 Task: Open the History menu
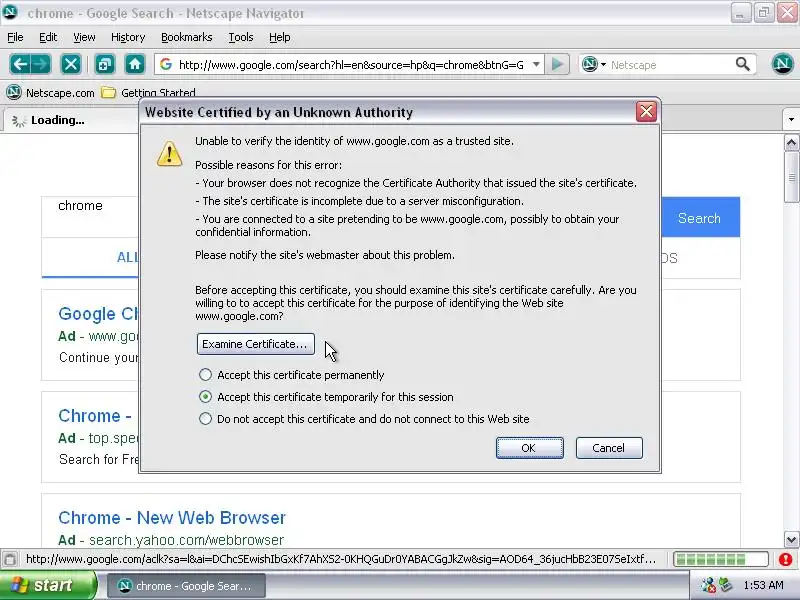[x=128, y=37]
